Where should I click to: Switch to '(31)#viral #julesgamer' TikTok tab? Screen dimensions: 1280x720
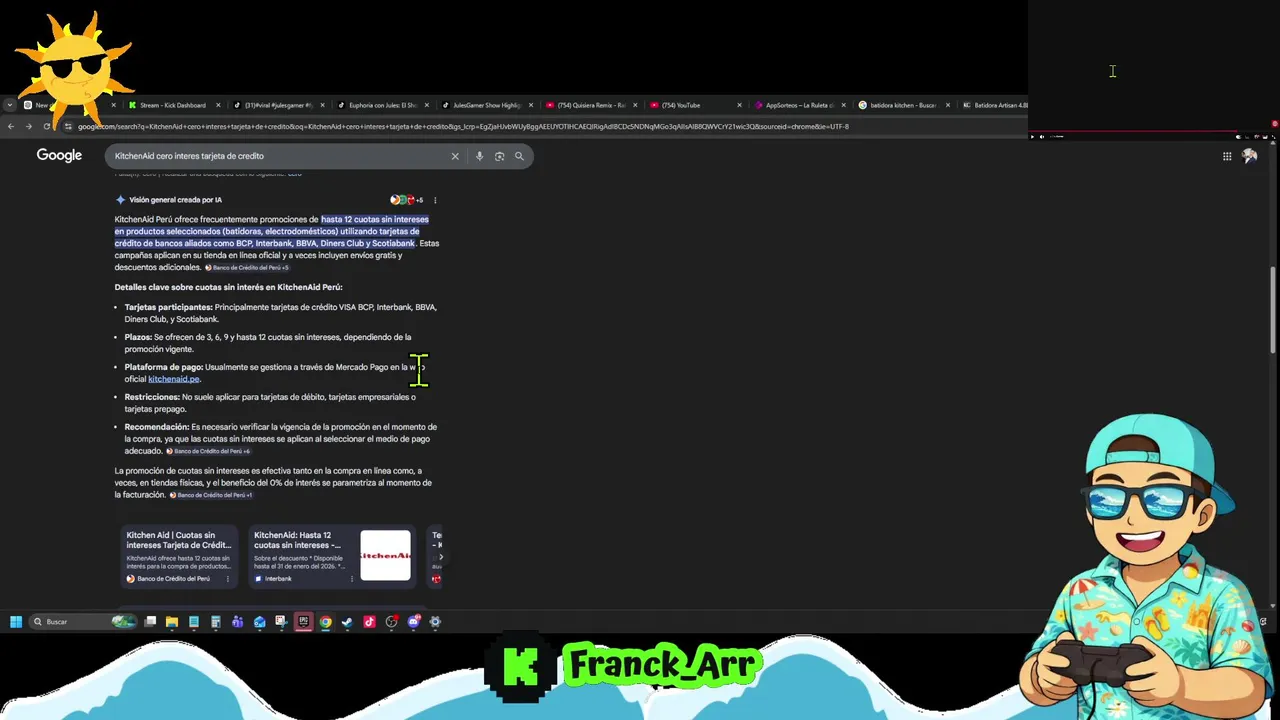[278, 105]
